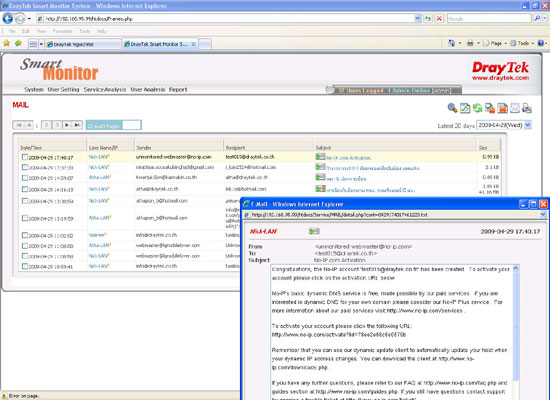Click the scroll-up arrow of the message body
550x400 pixels.
click(516, 268)
